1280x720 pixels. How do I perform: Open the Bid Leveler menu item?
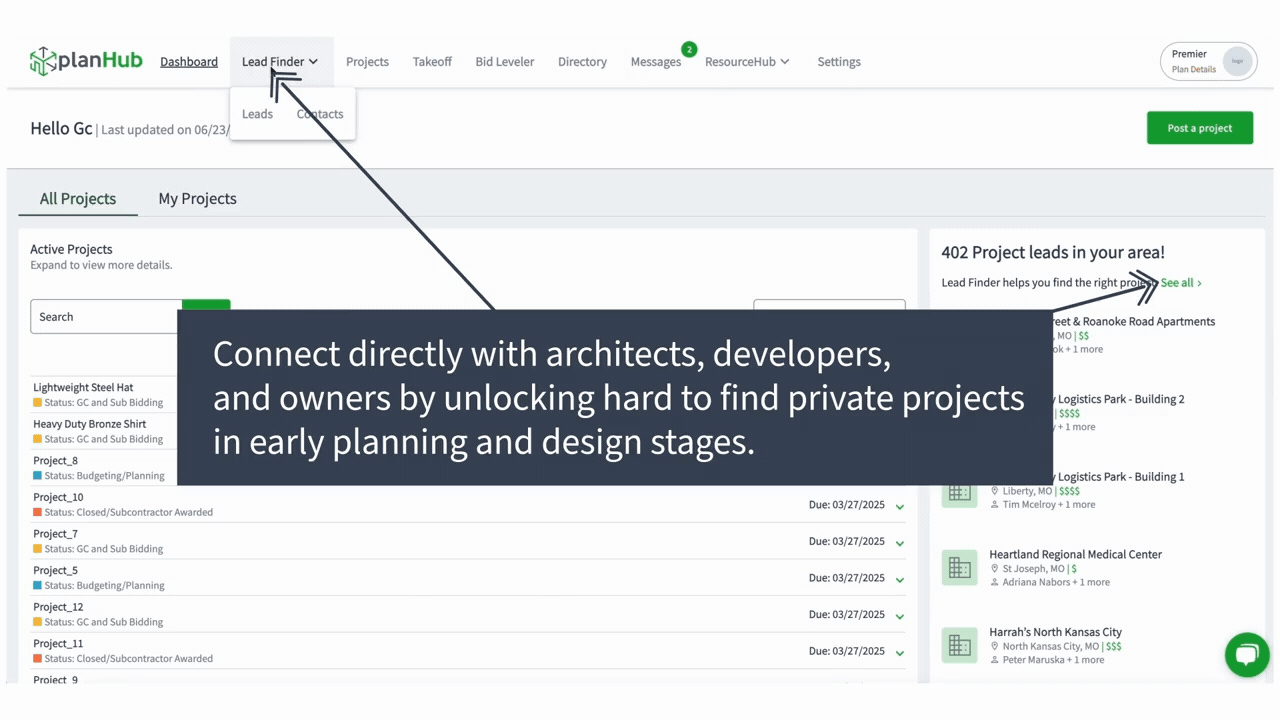[504, 62]
